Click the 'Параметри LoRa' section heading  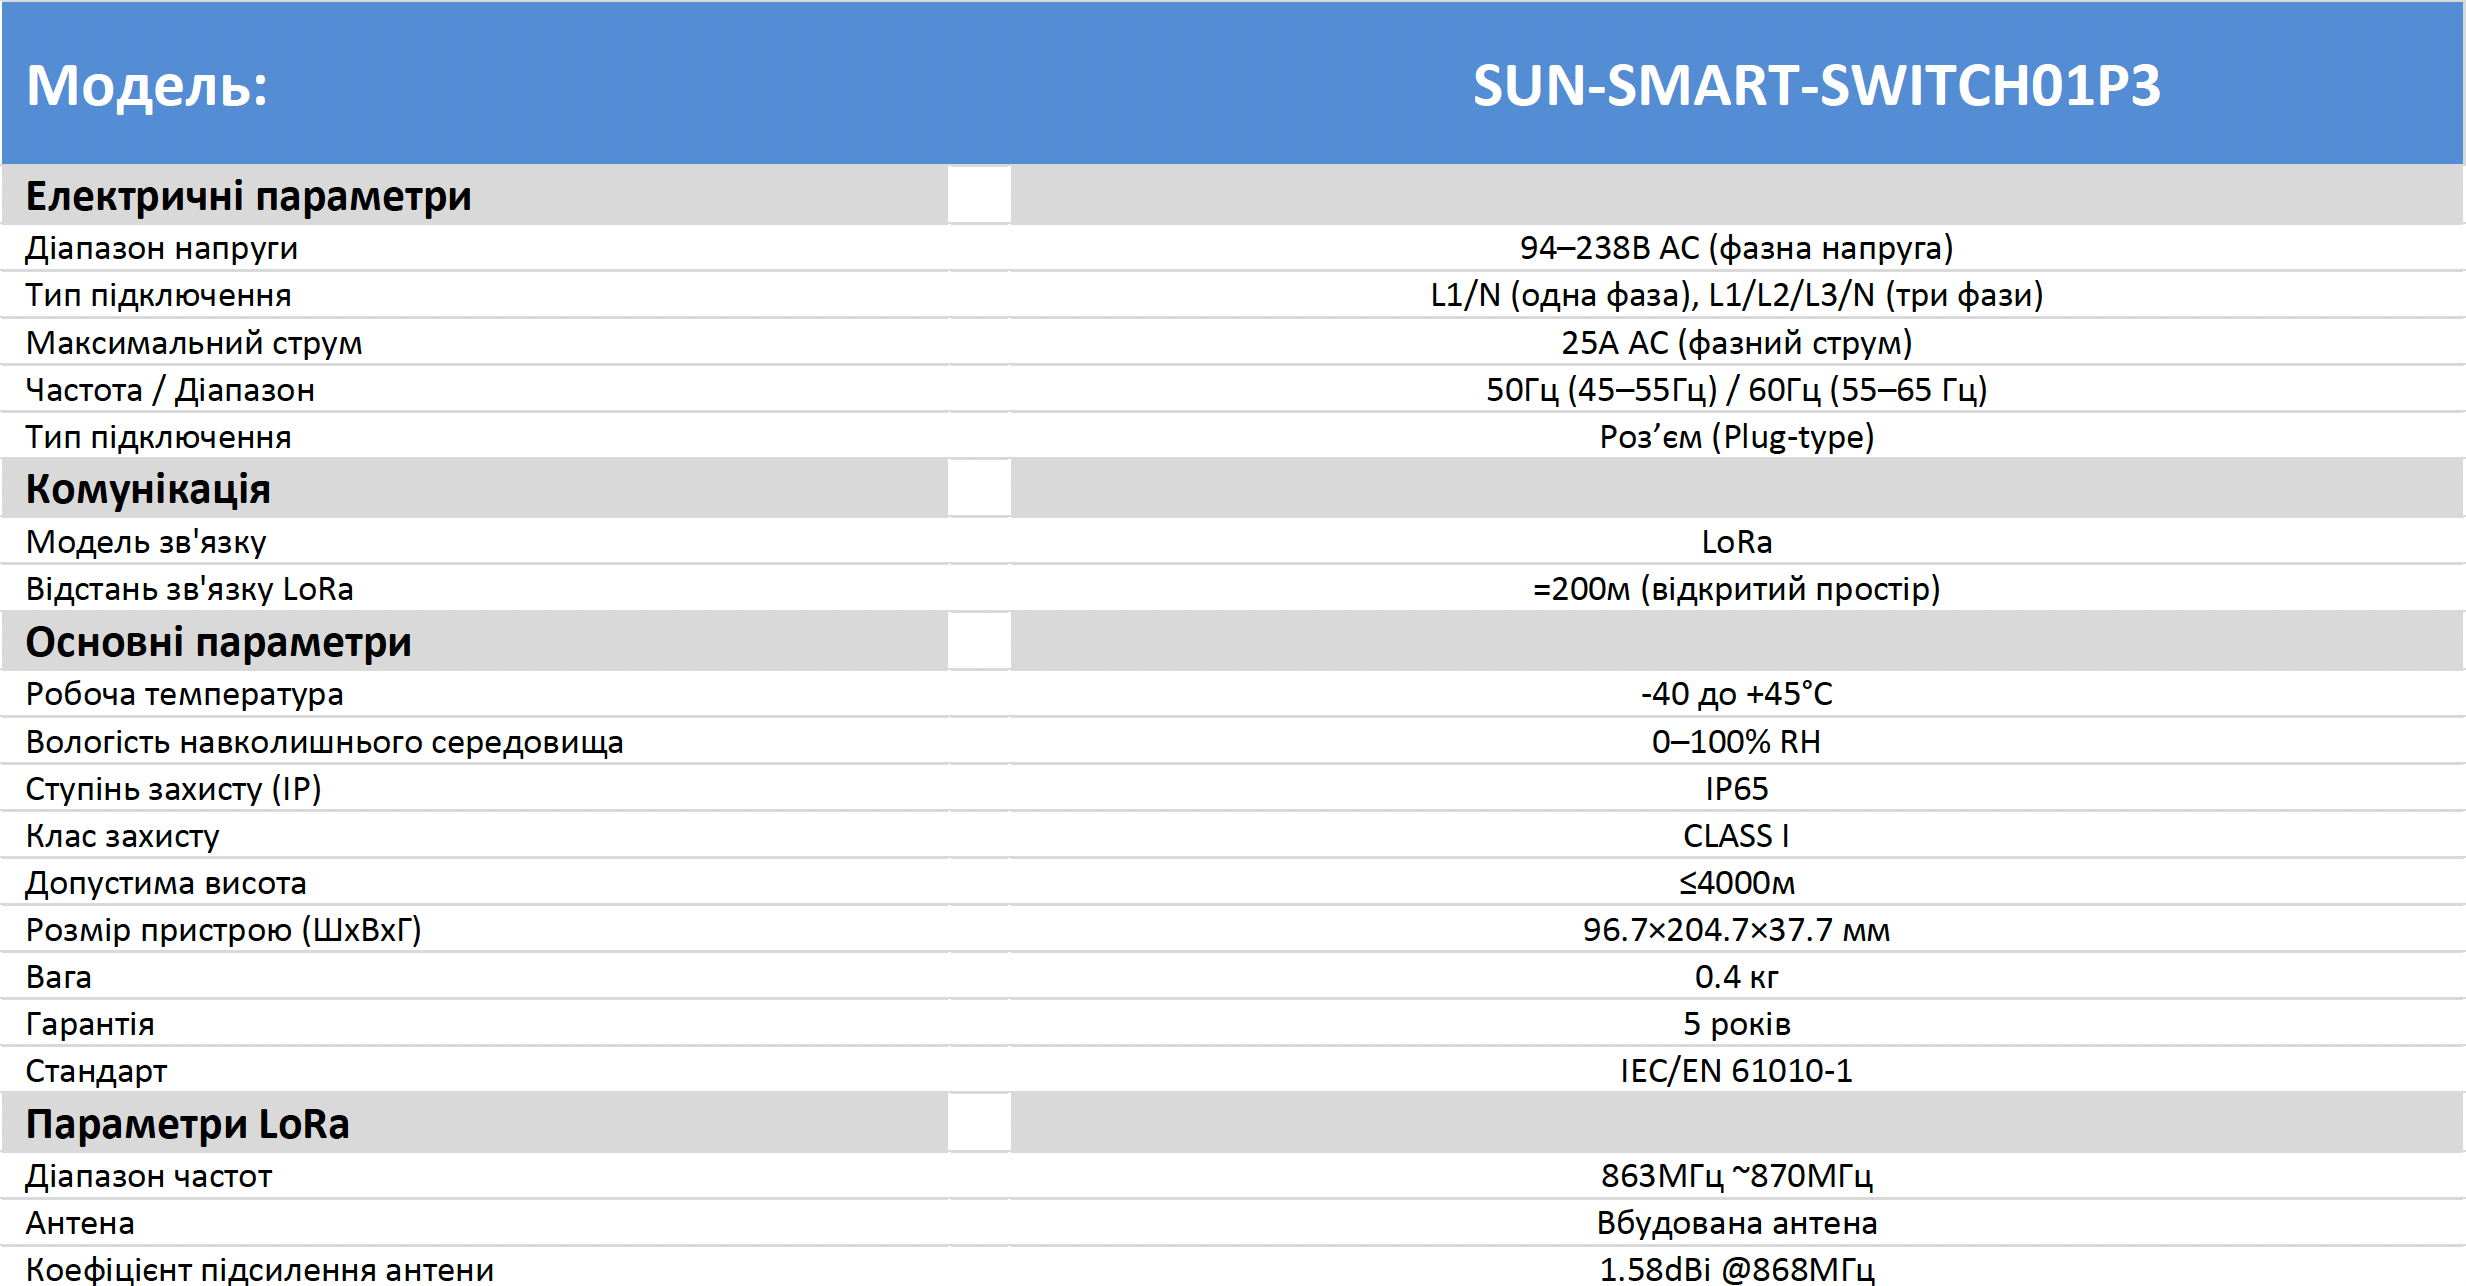coord(188,1124)
